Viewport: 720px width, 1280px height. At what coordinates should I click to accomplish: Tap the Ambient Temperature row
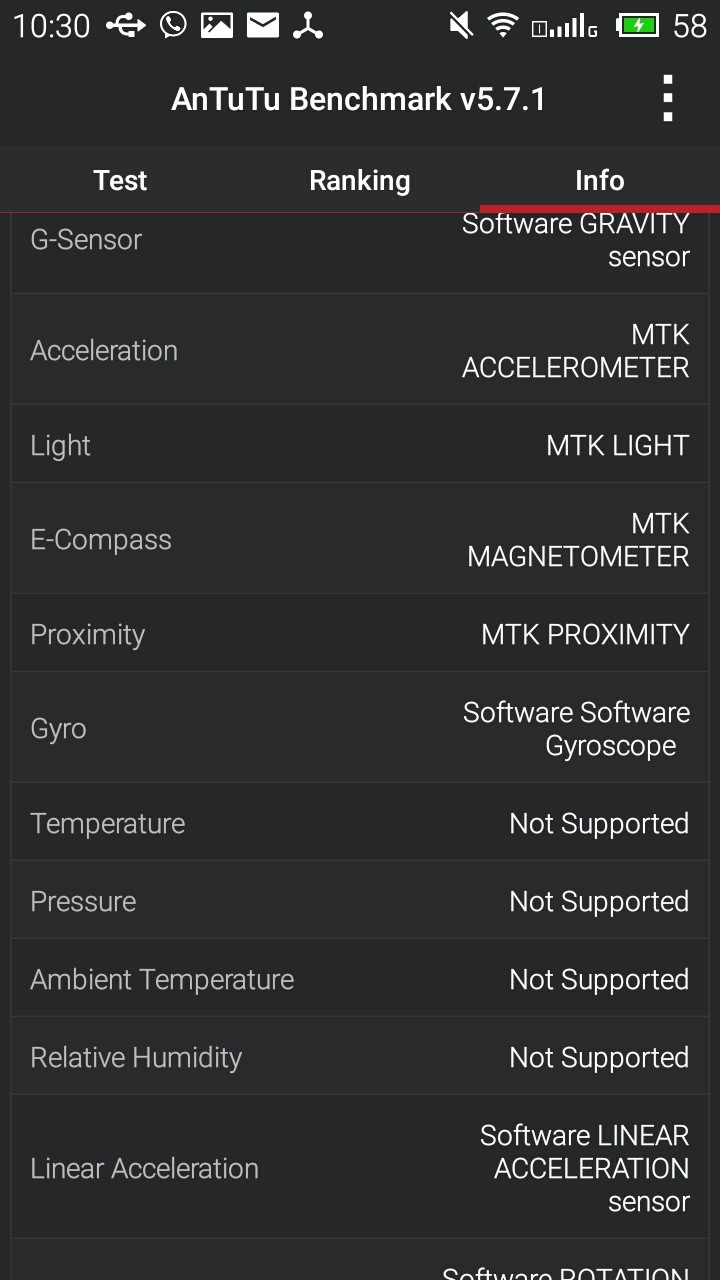tap(360, 979)
